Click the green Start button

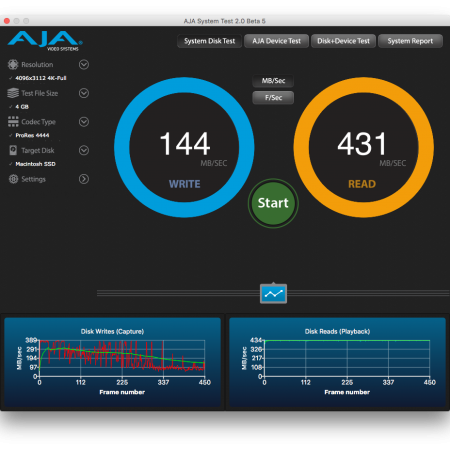(x=273, y=203)
